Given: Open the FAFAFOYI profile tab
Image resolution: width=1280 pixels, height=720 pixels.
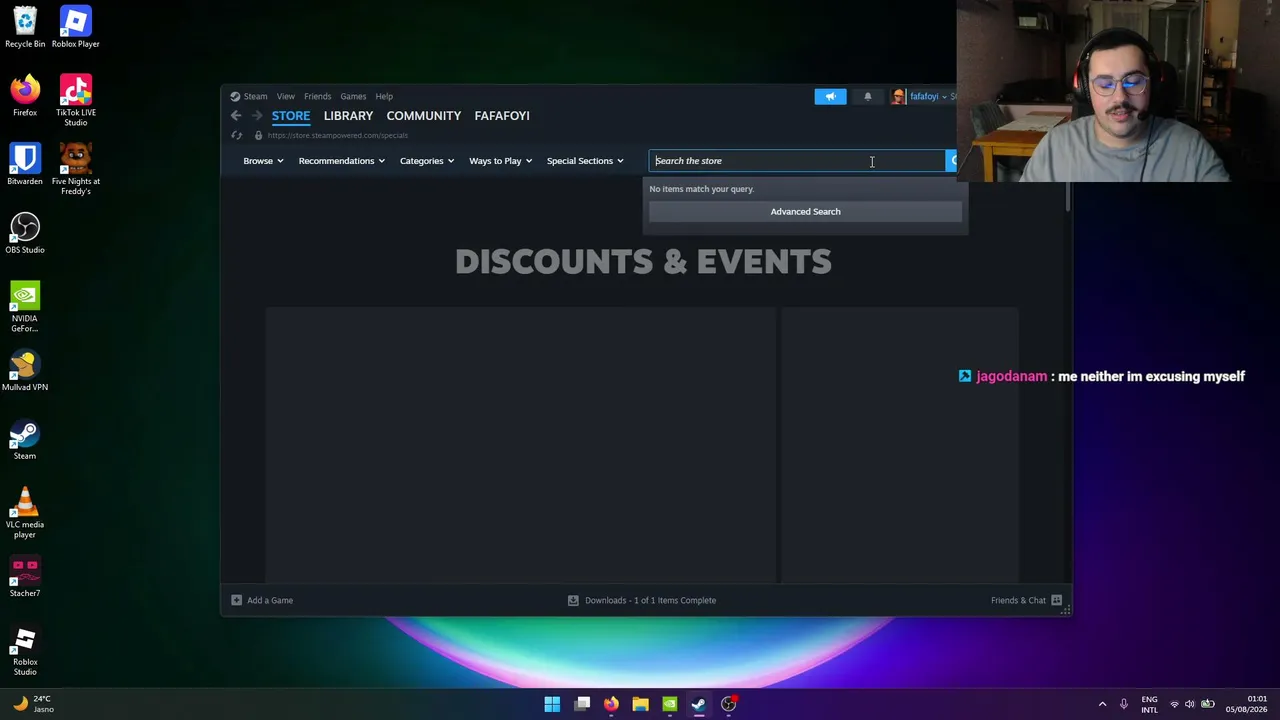Looking at the screenshot, I should (x=502, y=116).
